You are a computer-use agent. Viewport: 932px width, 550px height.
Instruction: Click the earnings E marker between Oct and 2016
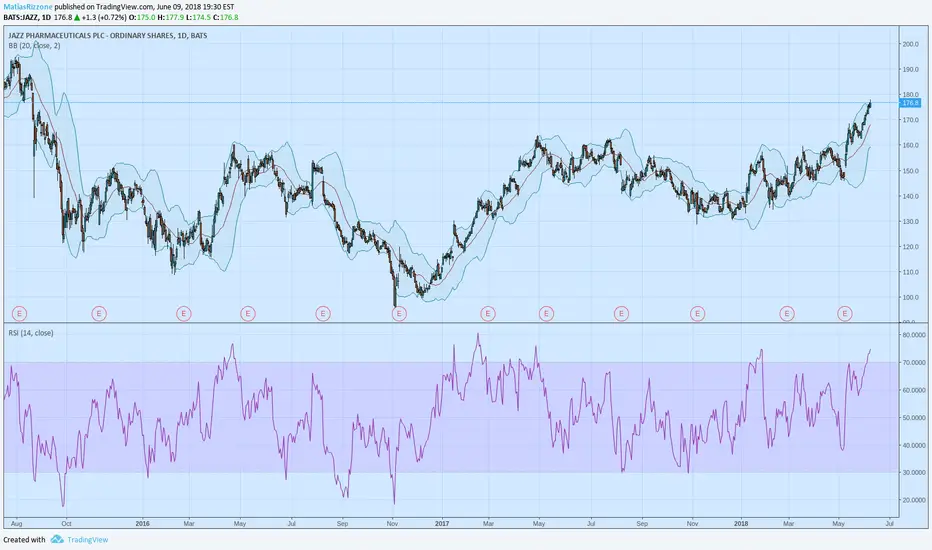pos(99,313)
